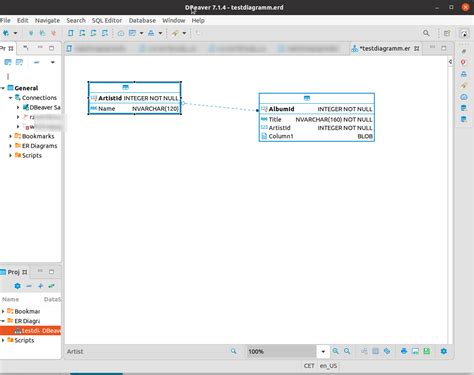Open the zoom level 100% dropdown
474x375 pixels.
coord(323,351)
